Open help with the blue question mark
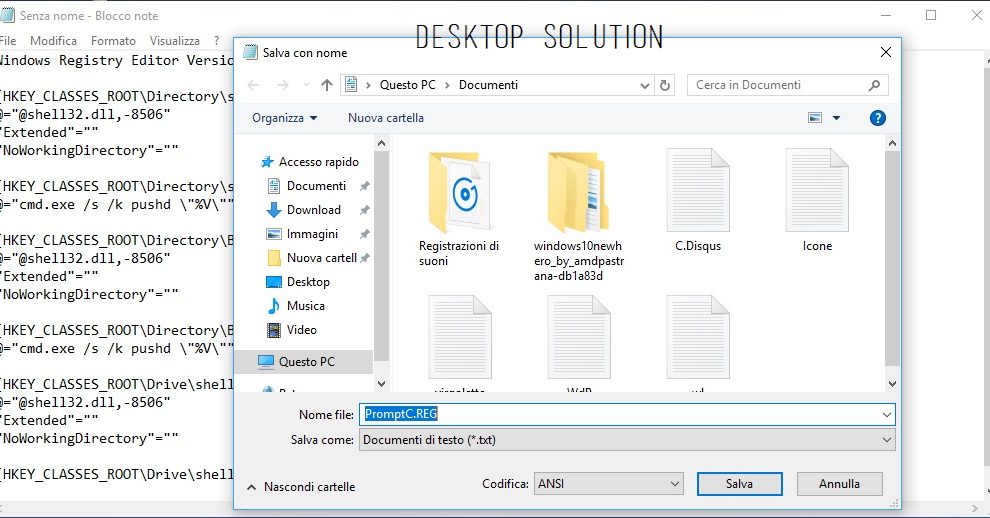This screenshot has width=990, height=518. [x=878, y=118]
